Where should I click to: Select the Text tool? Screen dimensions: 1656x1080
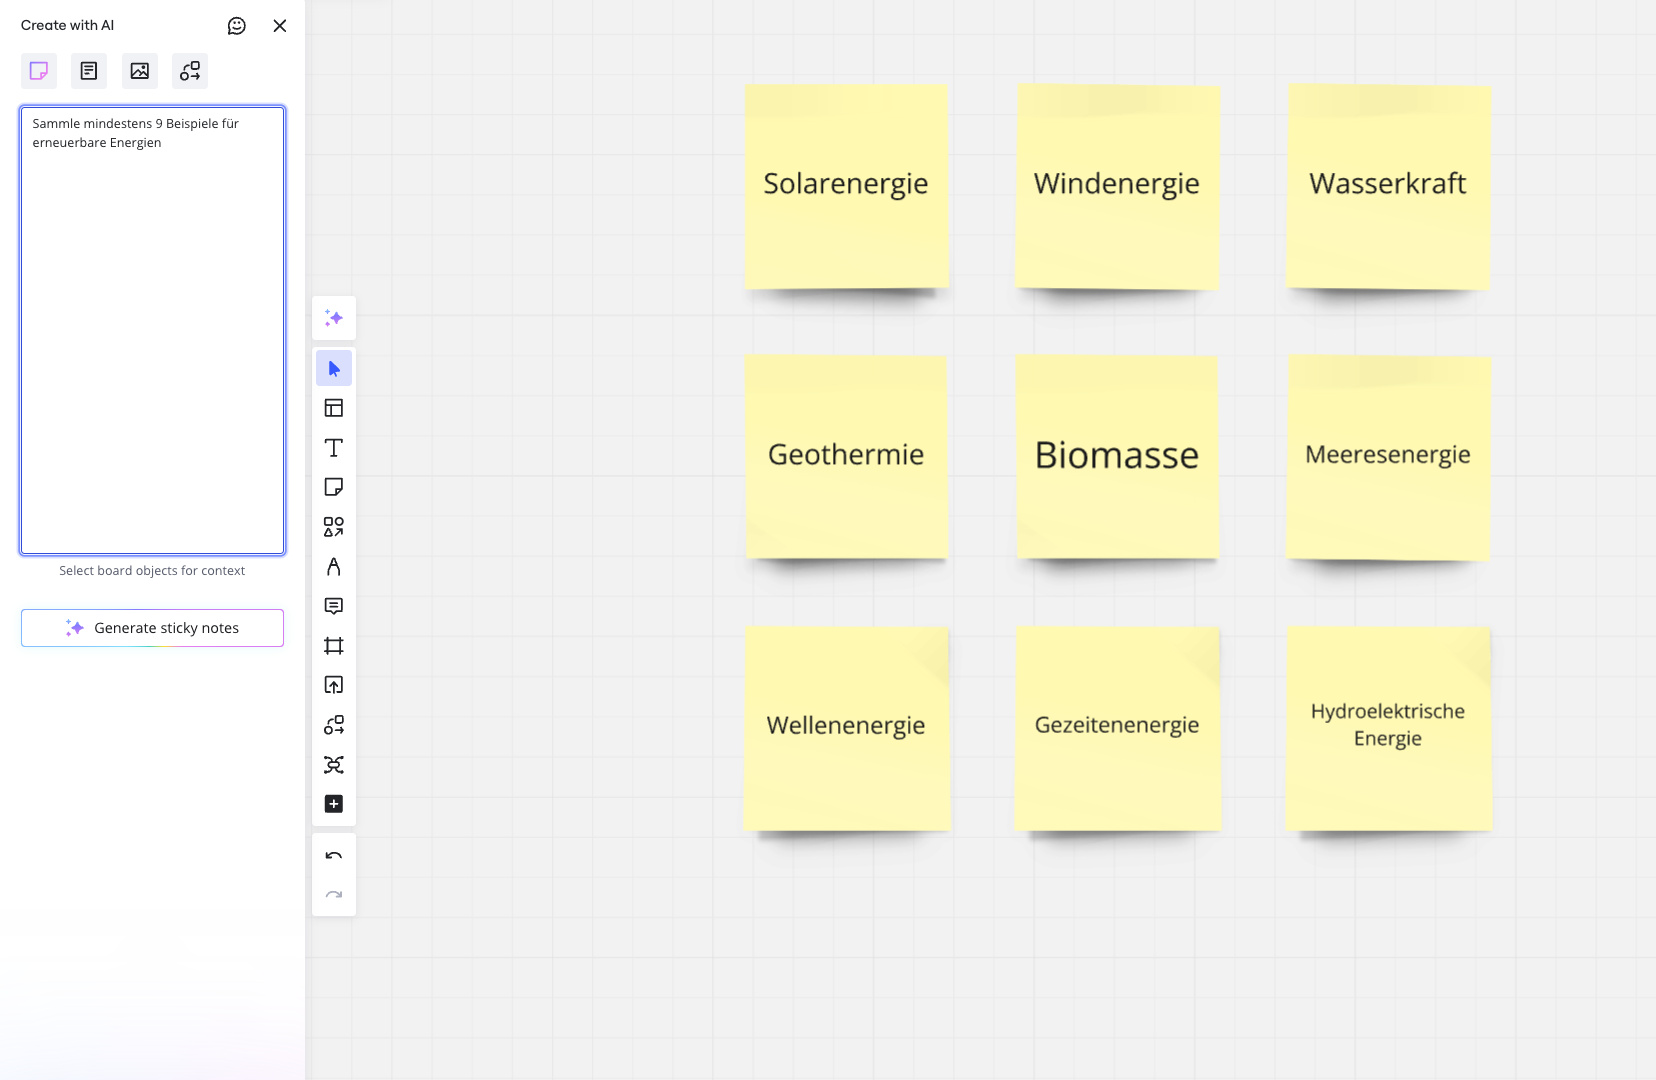334,448
